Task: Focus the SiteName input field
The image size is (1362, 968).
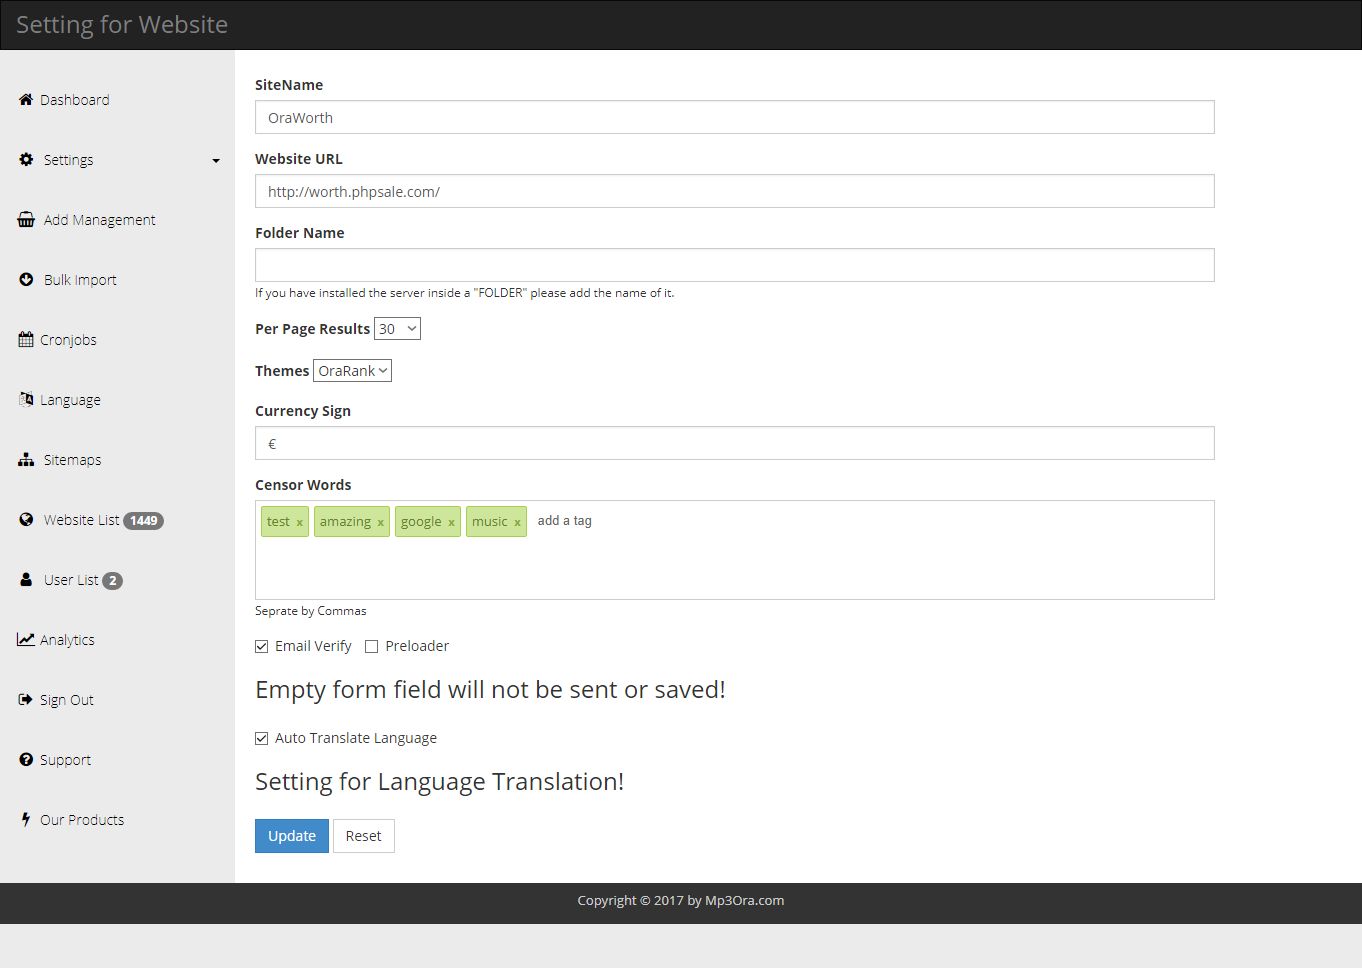Action: tap(735, 117)
